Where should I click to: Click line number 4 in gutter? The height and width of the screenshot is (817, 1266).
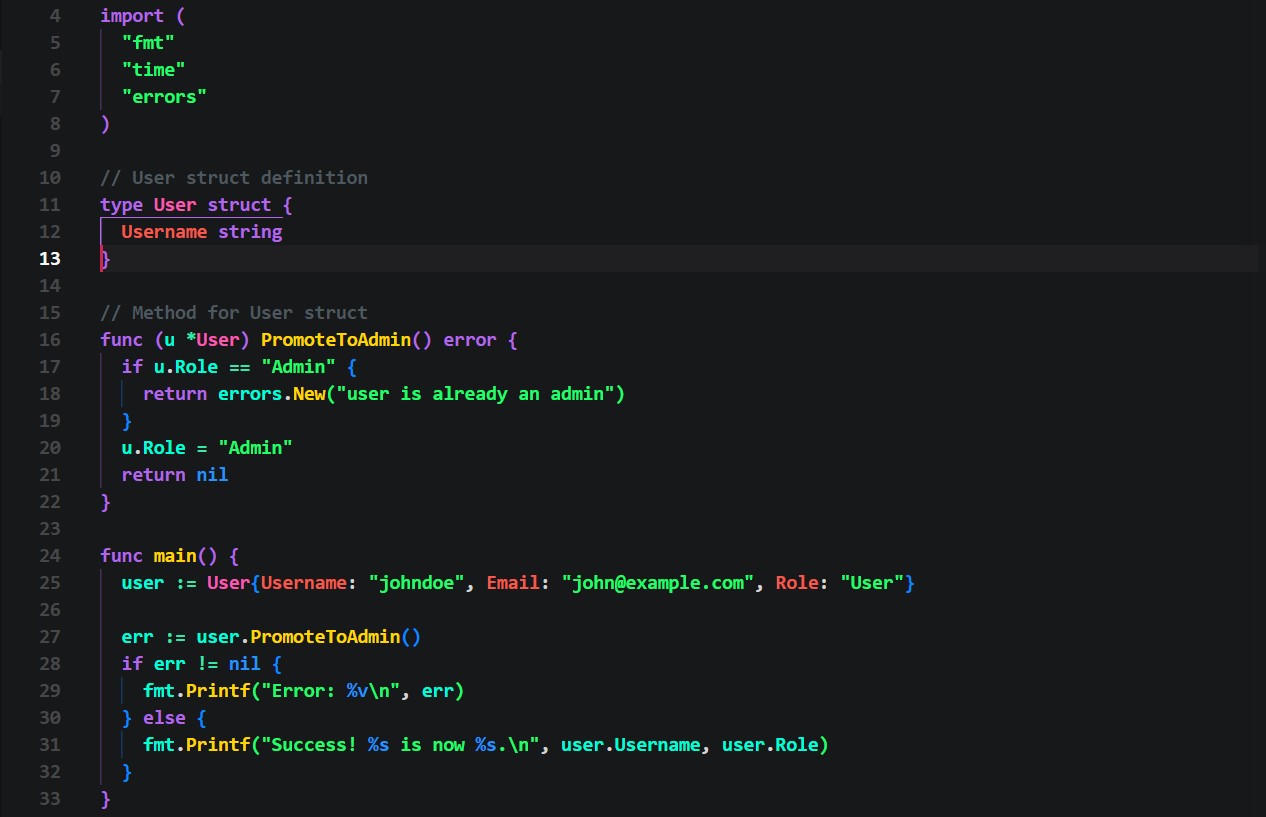54,15
